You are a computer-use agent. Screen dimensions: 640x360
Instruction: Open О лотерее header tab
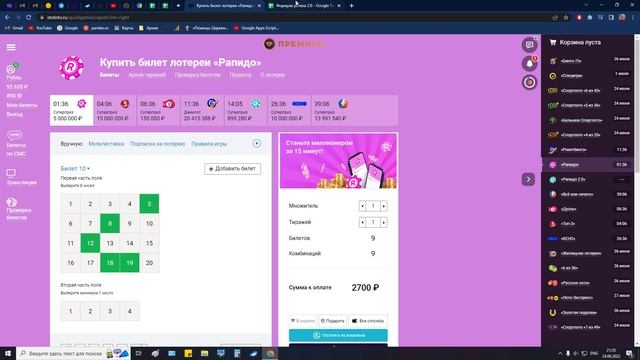[272, 75]
